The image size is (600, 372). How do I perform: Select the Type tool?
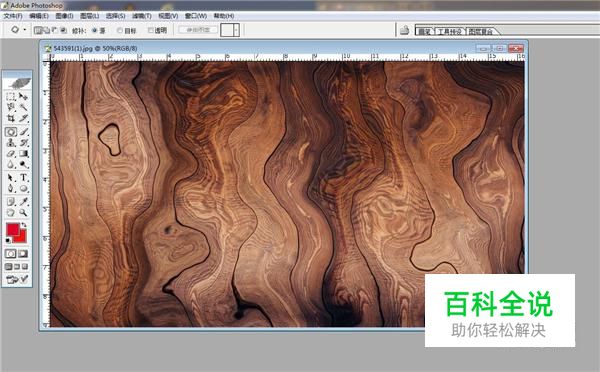(x=23, y=178)
